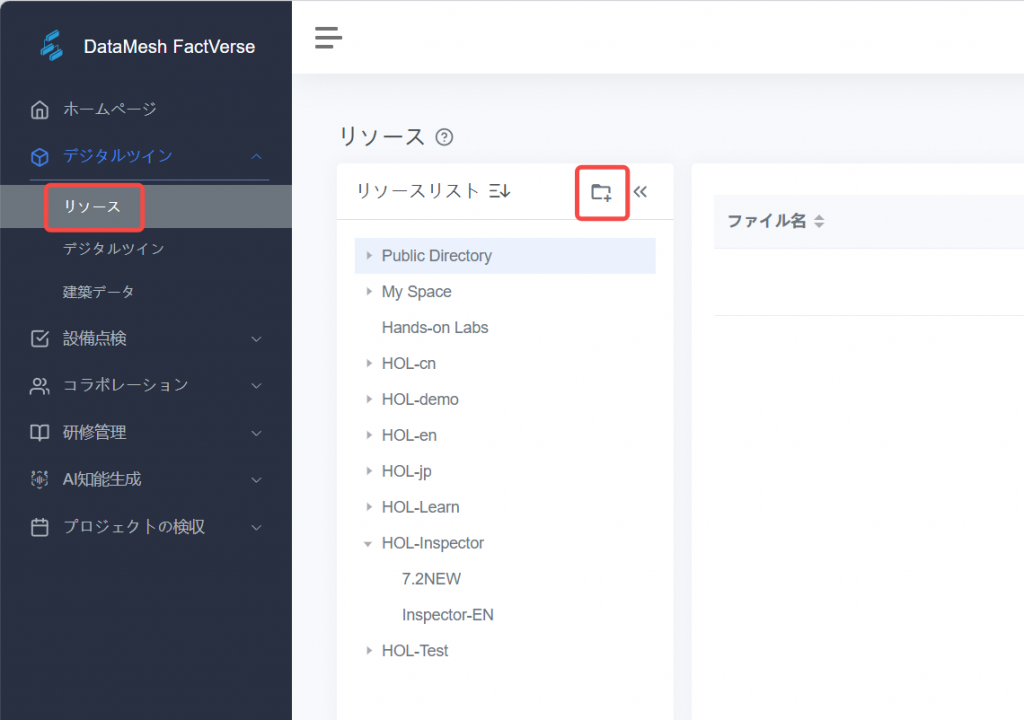
Task: Expand the 研修管理 menu chevron
Action: pyautogui.click(x=257, y=433)
